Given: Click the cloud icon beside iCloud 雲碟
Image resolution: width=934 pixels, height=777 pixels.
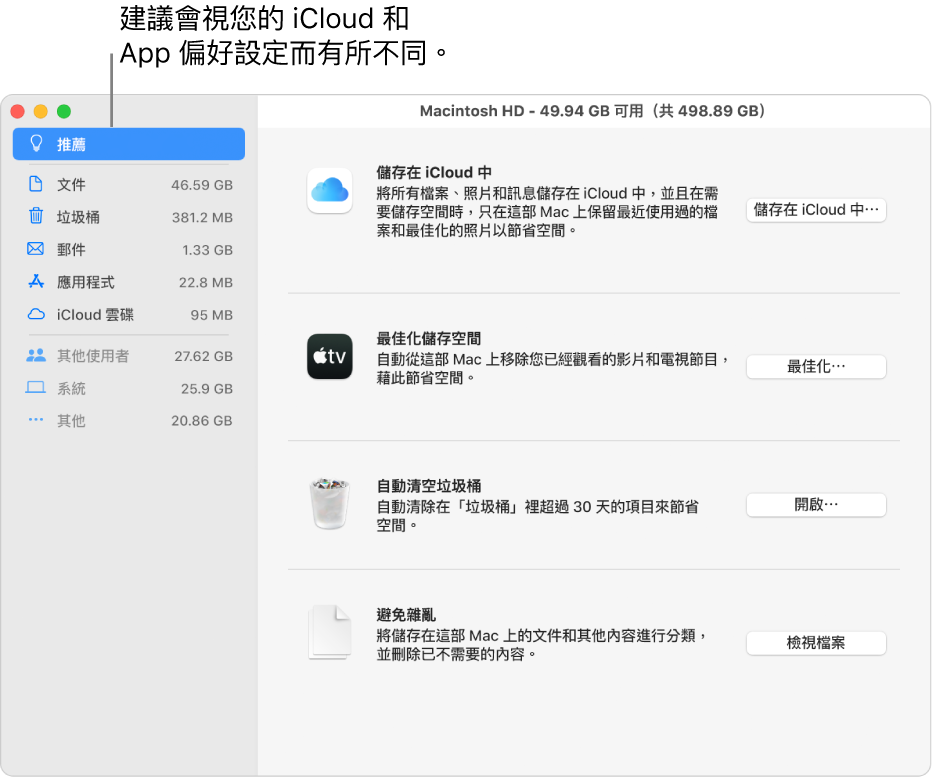Looking at the screenshot, I should pyautogui.click(x=36, y=314).
